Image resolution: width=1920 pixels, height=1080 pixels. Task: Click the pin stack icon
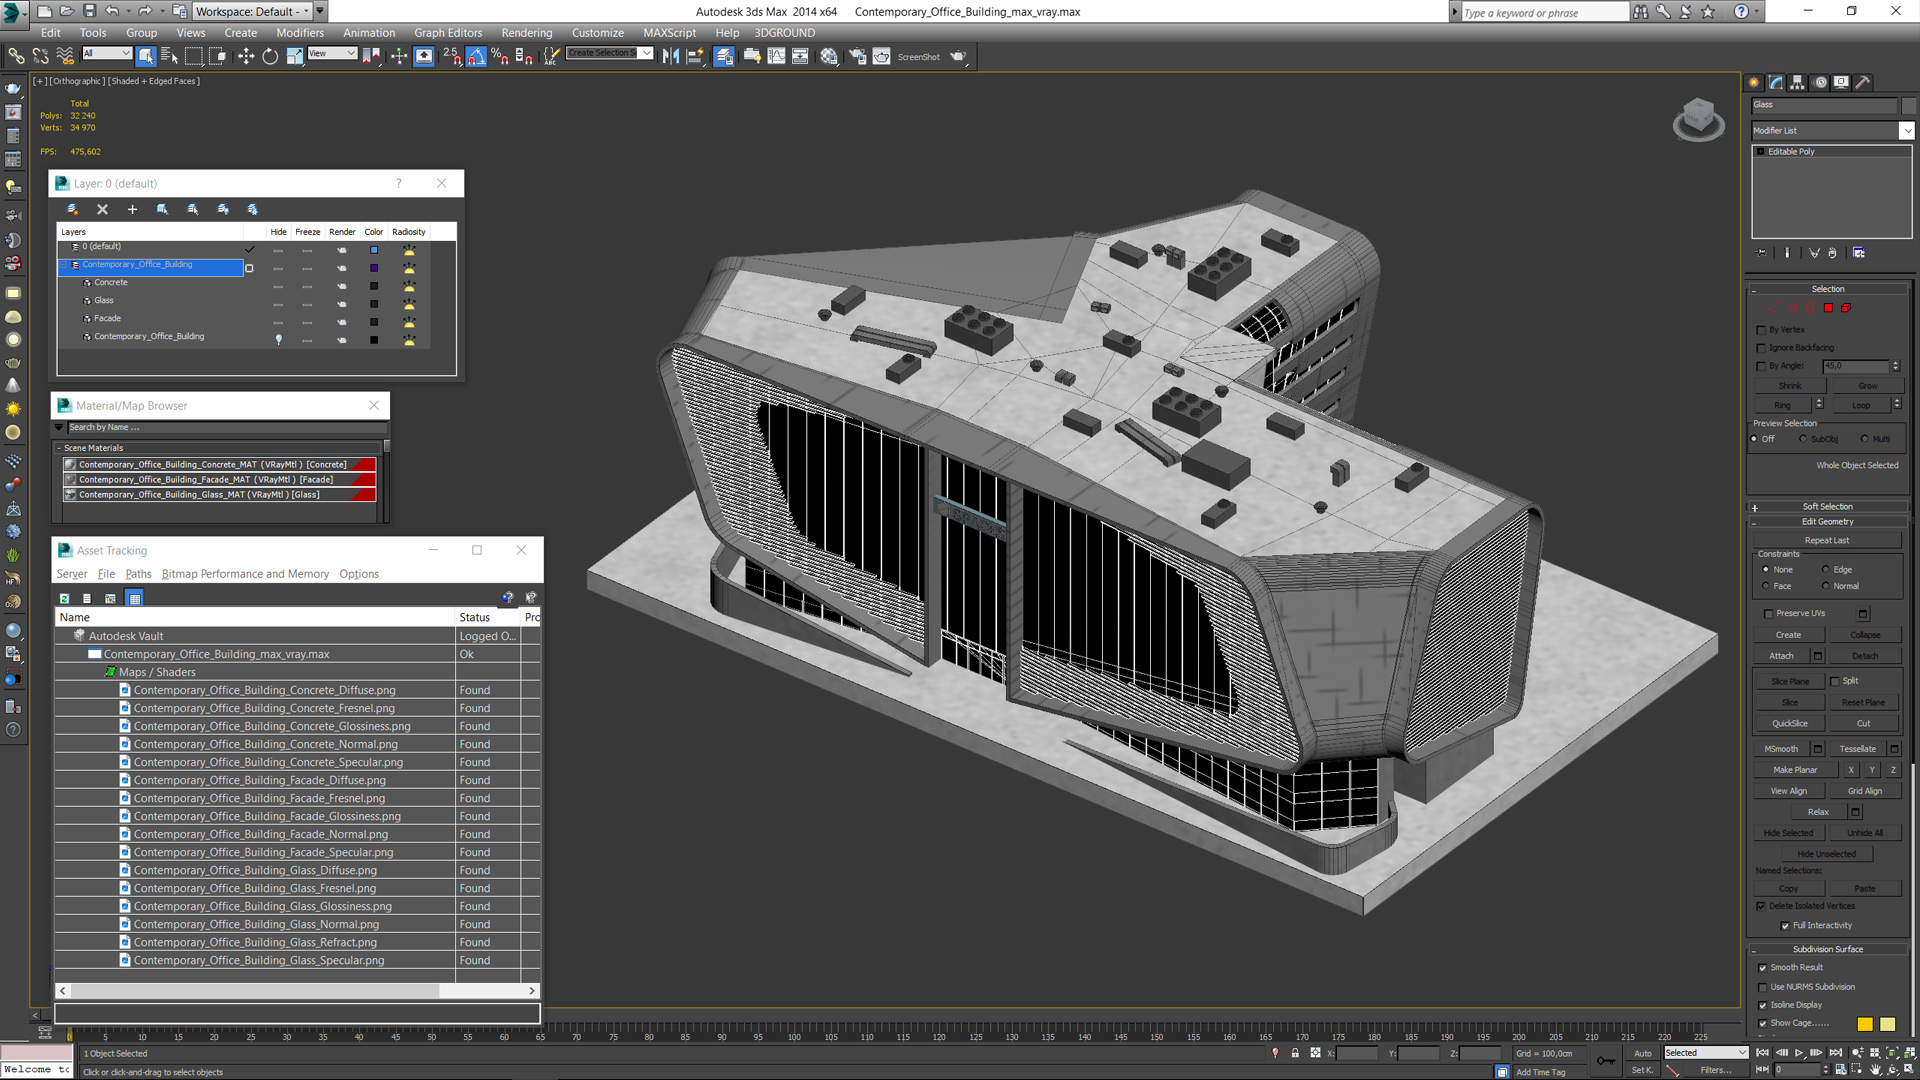tap(1761, 253)
